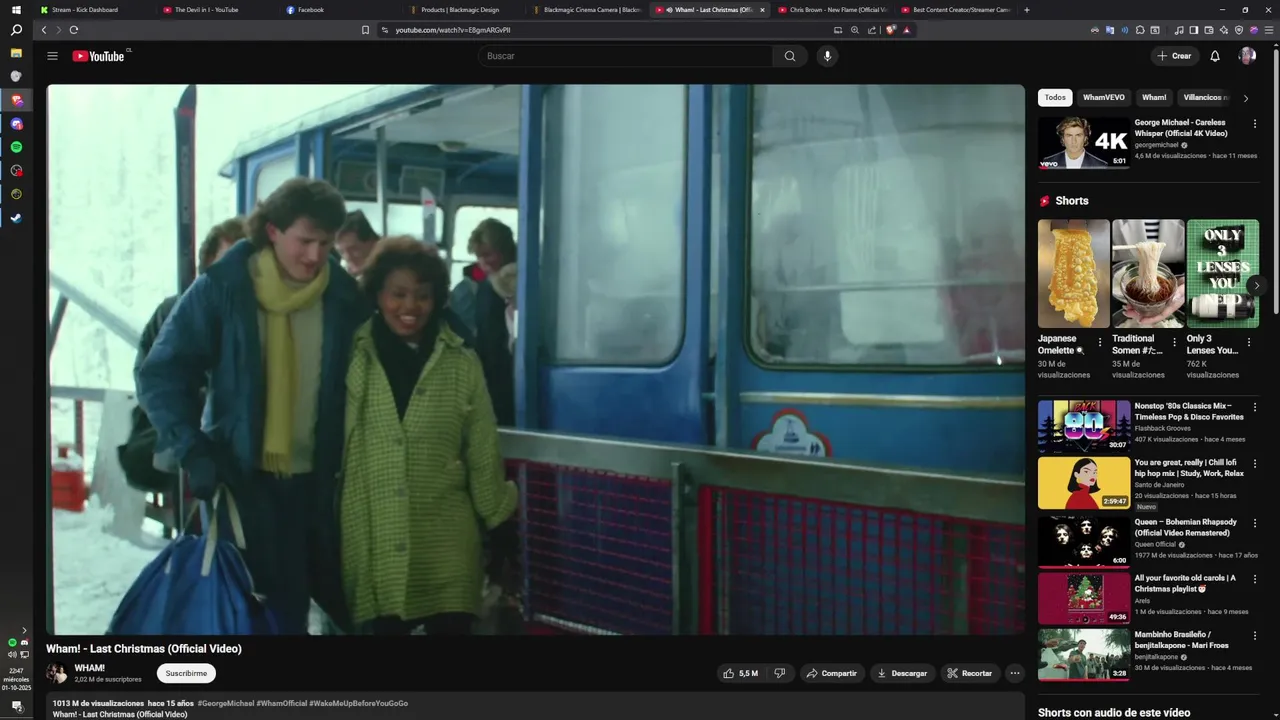The image size is (1280, 720).
Task: Open the page zoom magnifier in address bar
Action: coord(855,30)
